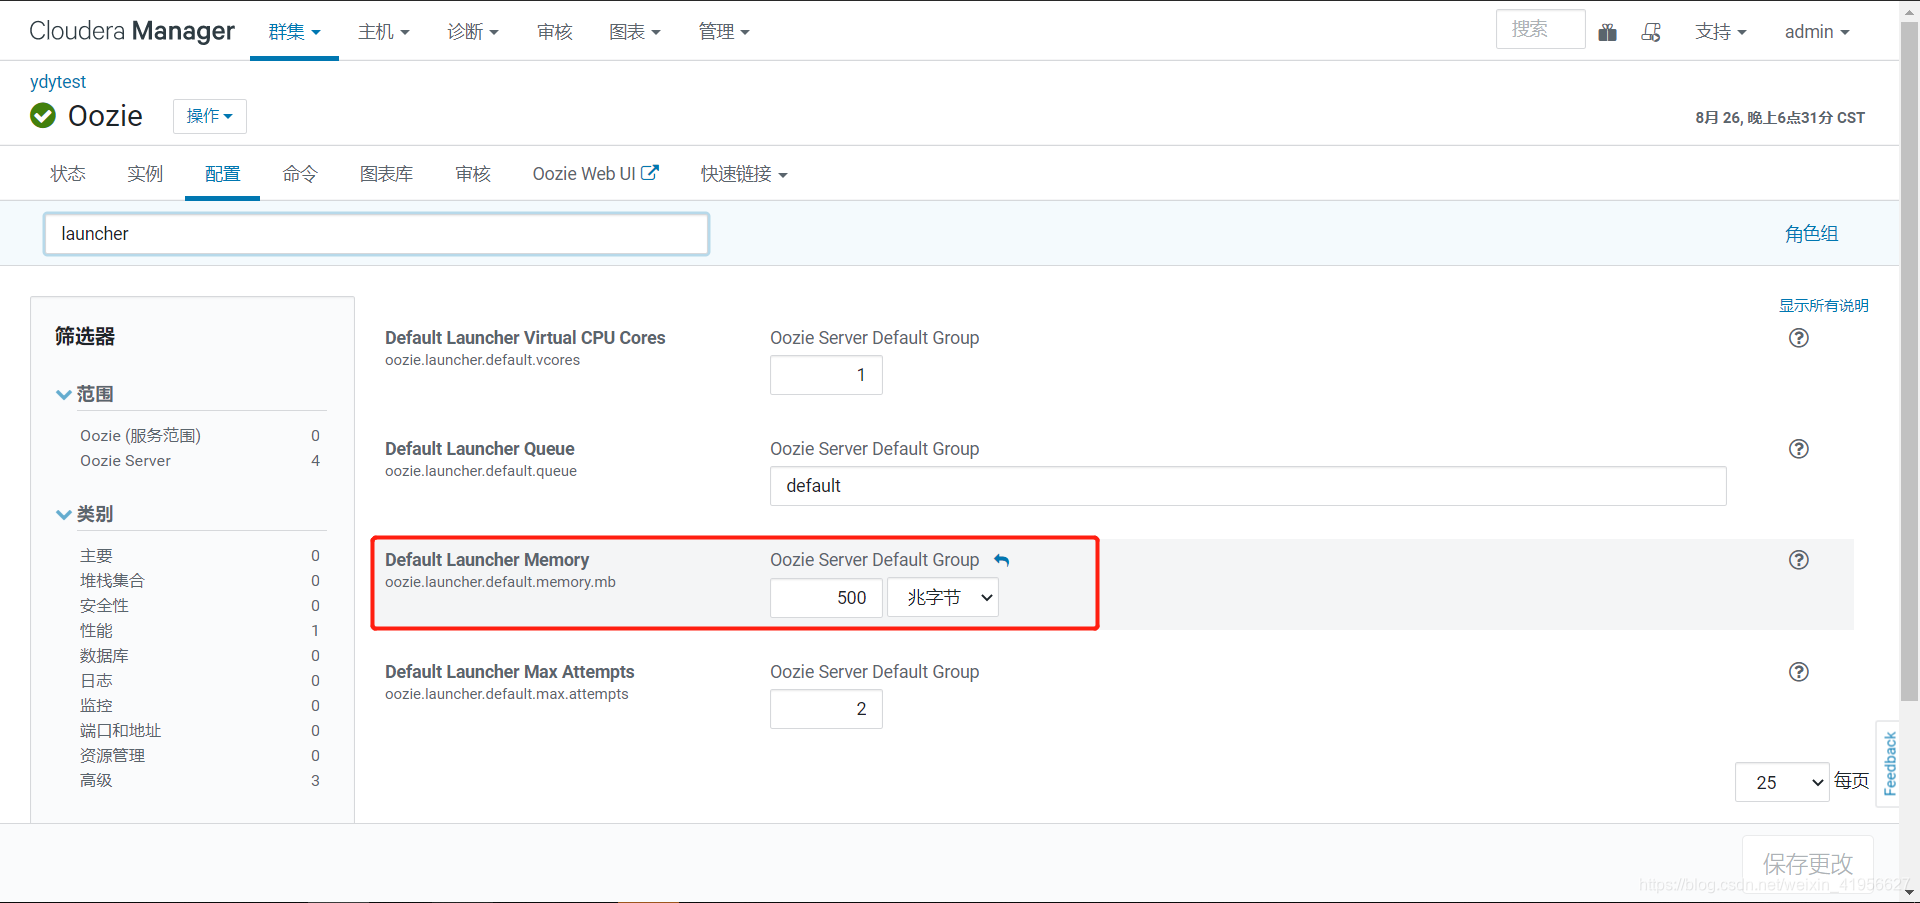The image size is (1920, 903).
Task: Open the 操作 actions dropdown
Action: (210, 116)
